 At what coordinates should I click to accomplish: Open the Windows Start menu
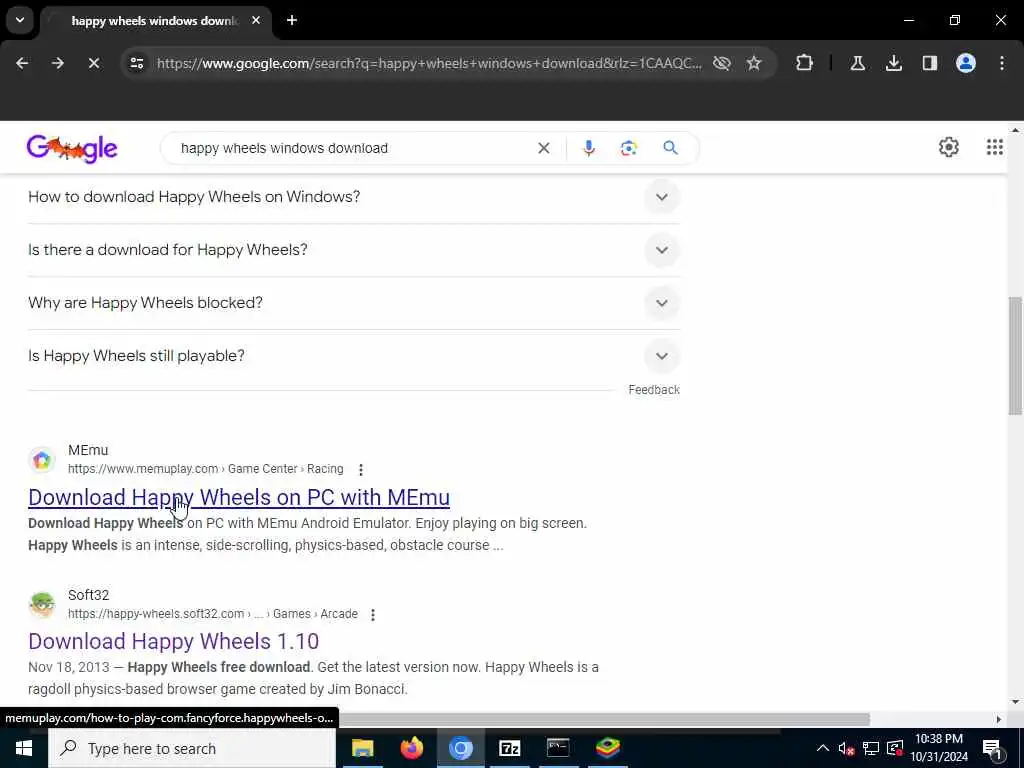tap(24, 748)
